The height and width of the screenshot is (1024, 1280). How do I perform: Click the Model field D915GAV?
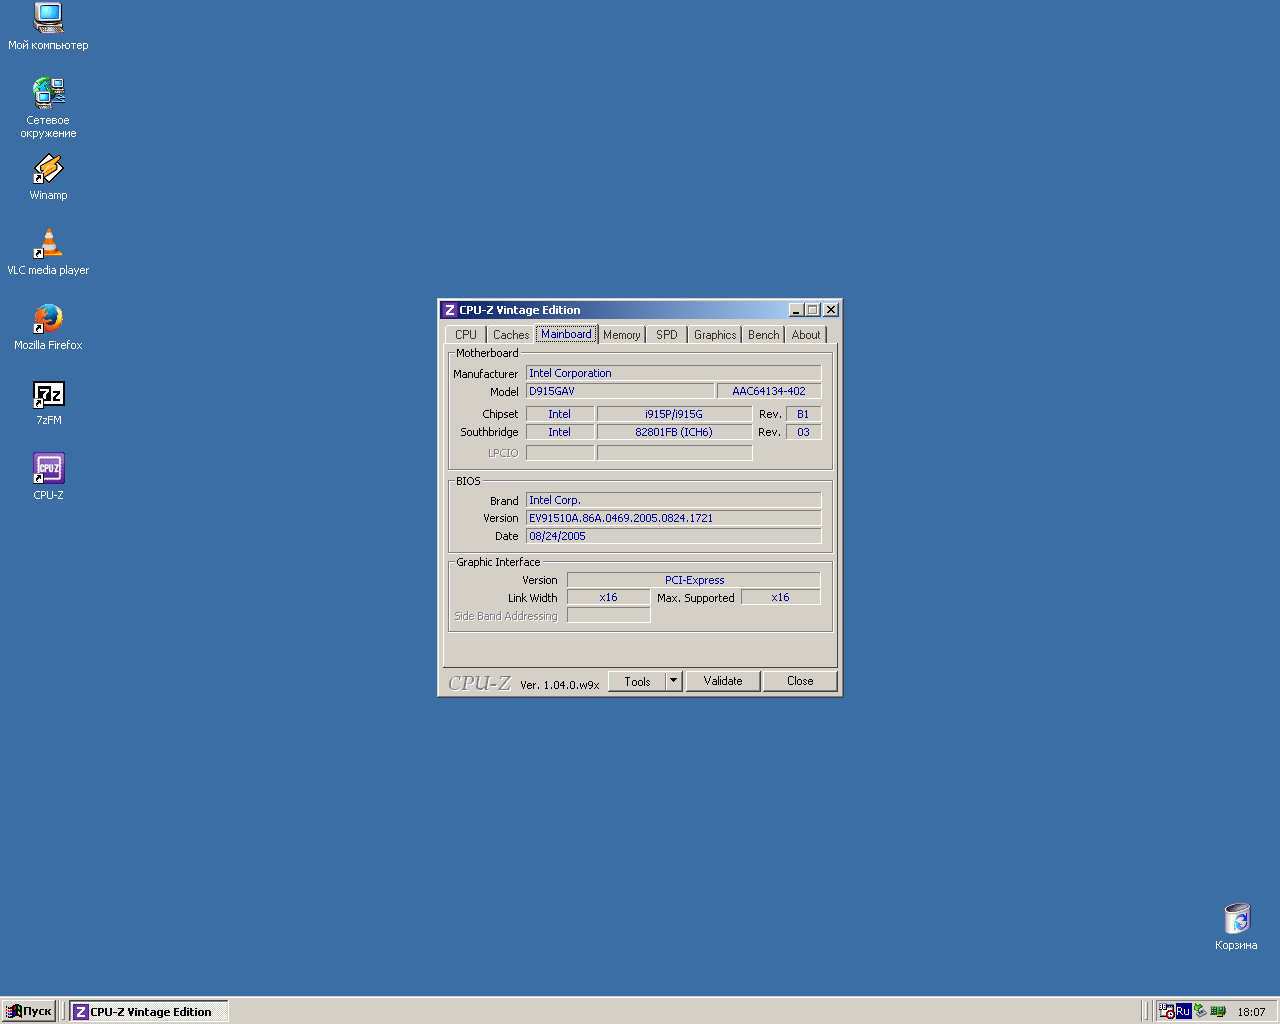620,391
